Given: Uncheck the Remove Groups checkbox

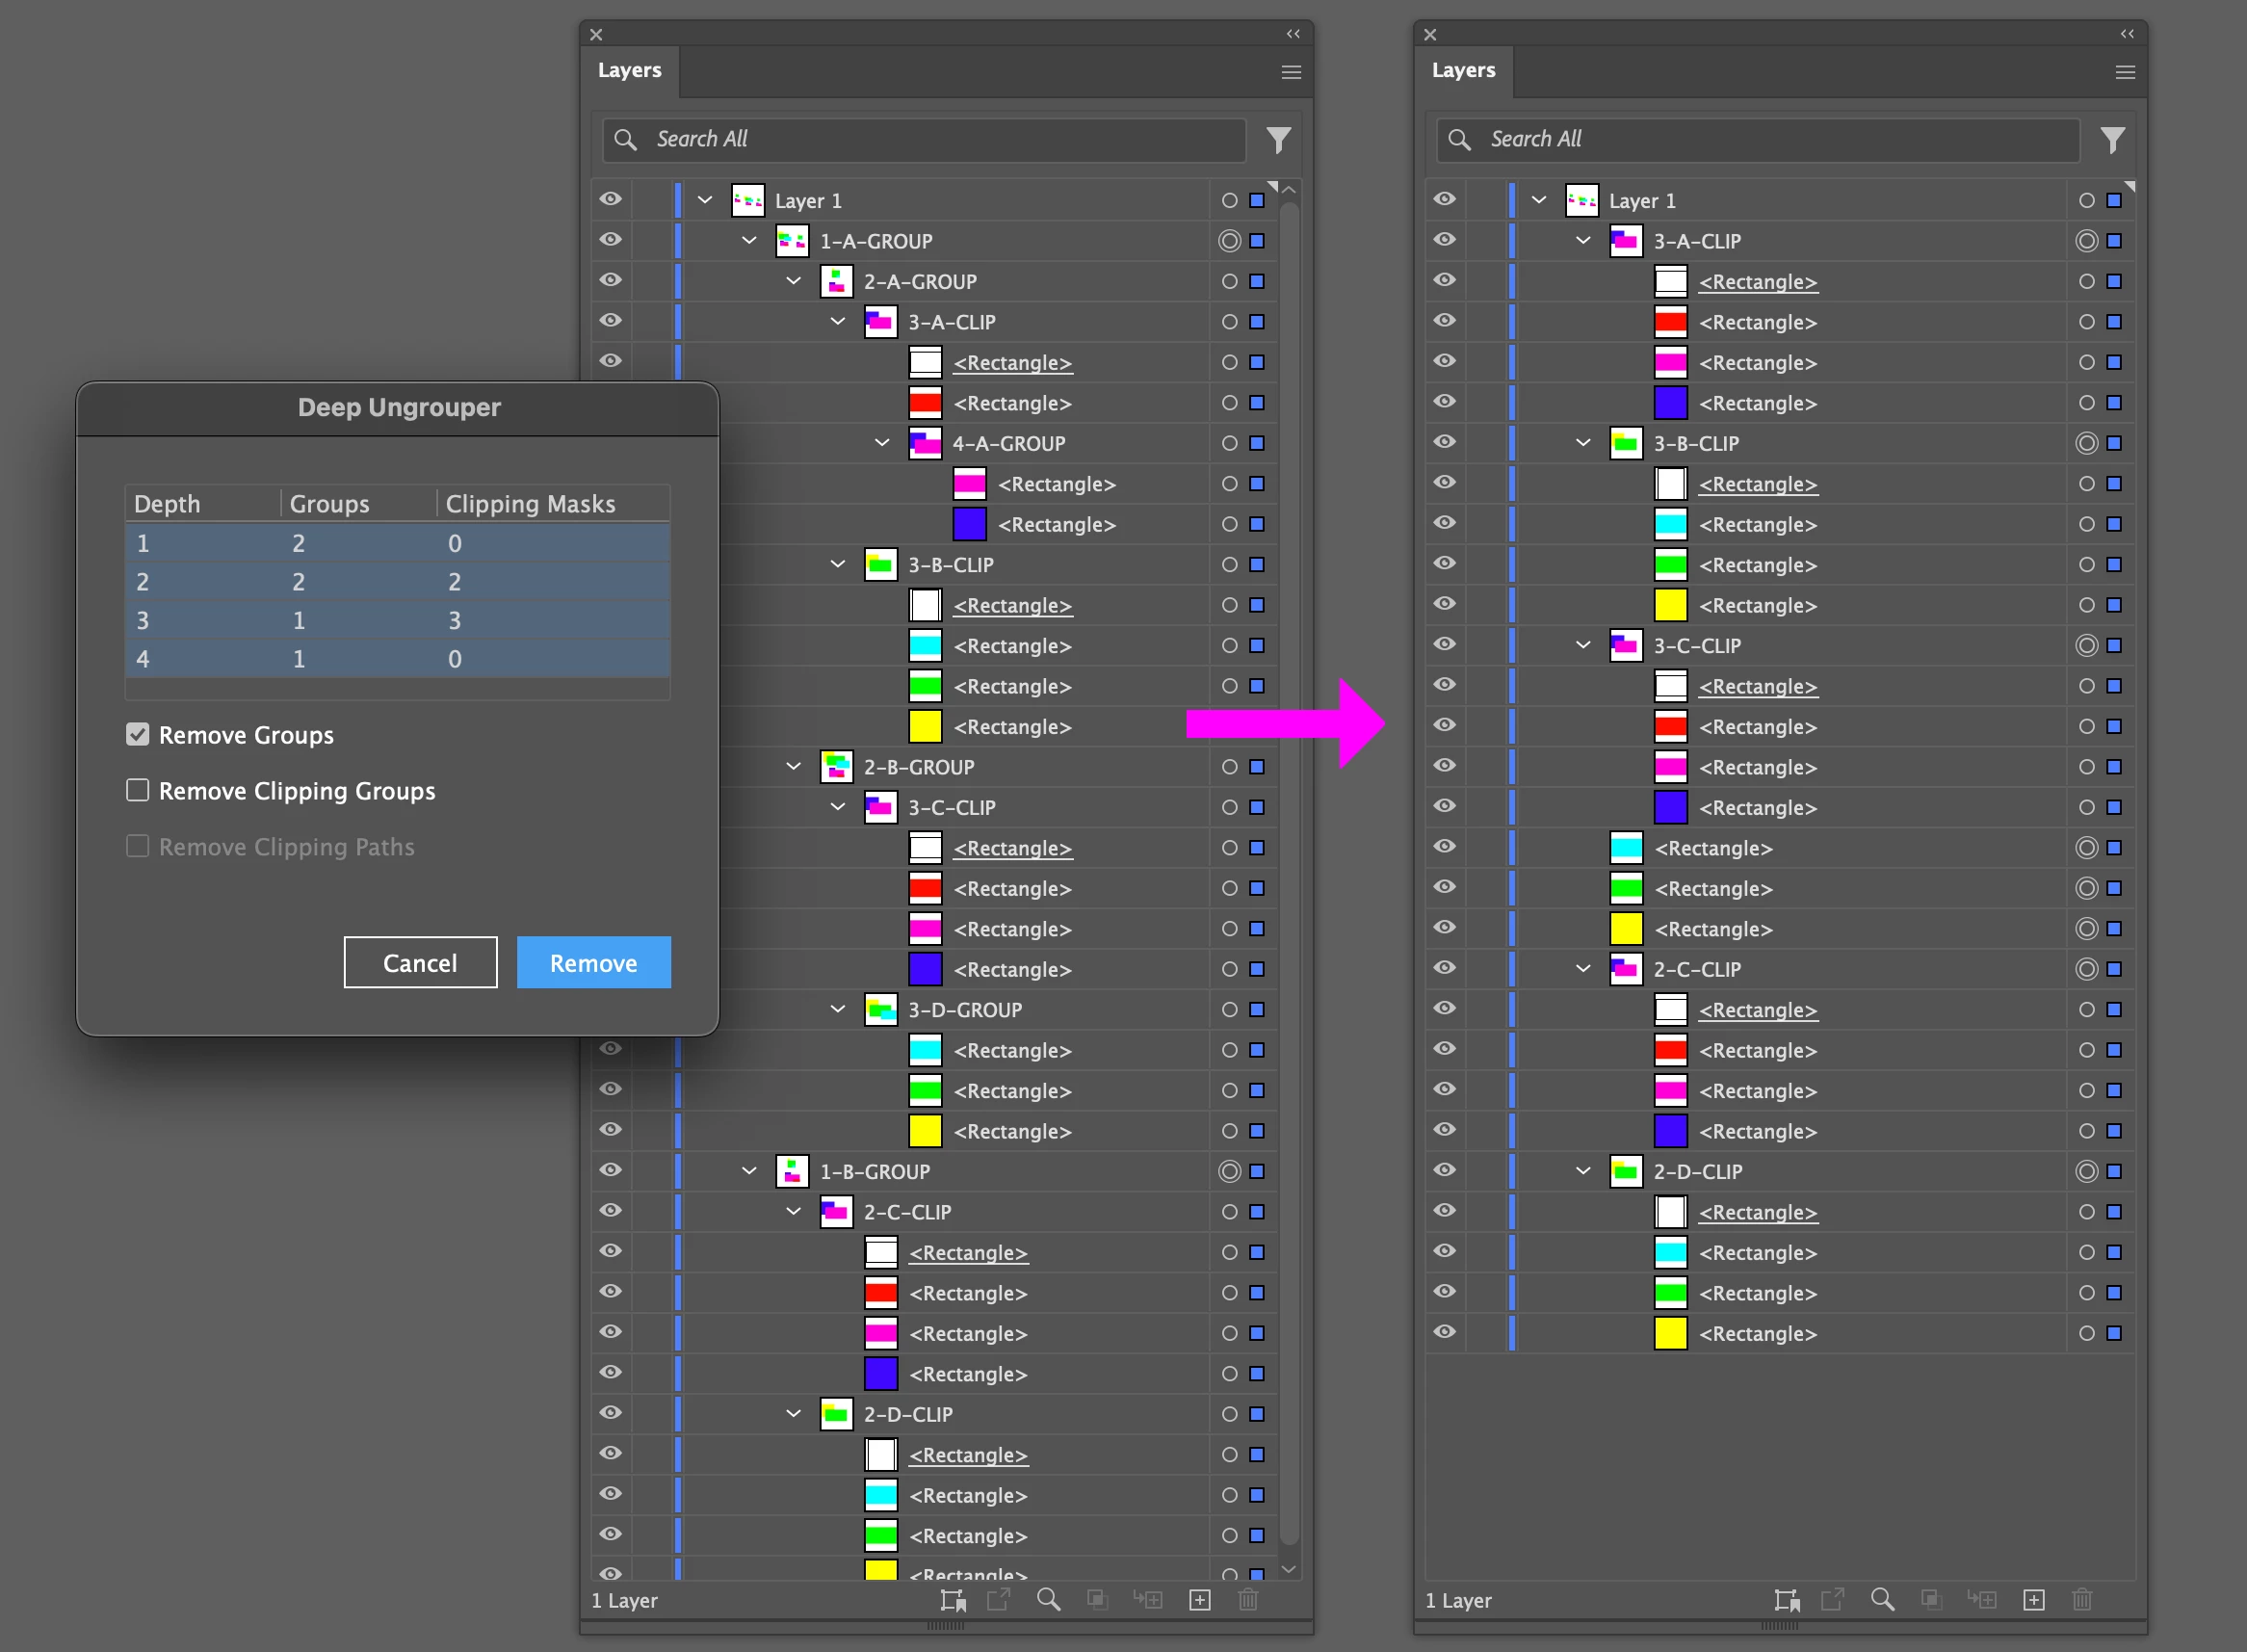Looking at the screenshot, I should coord(138,735).
